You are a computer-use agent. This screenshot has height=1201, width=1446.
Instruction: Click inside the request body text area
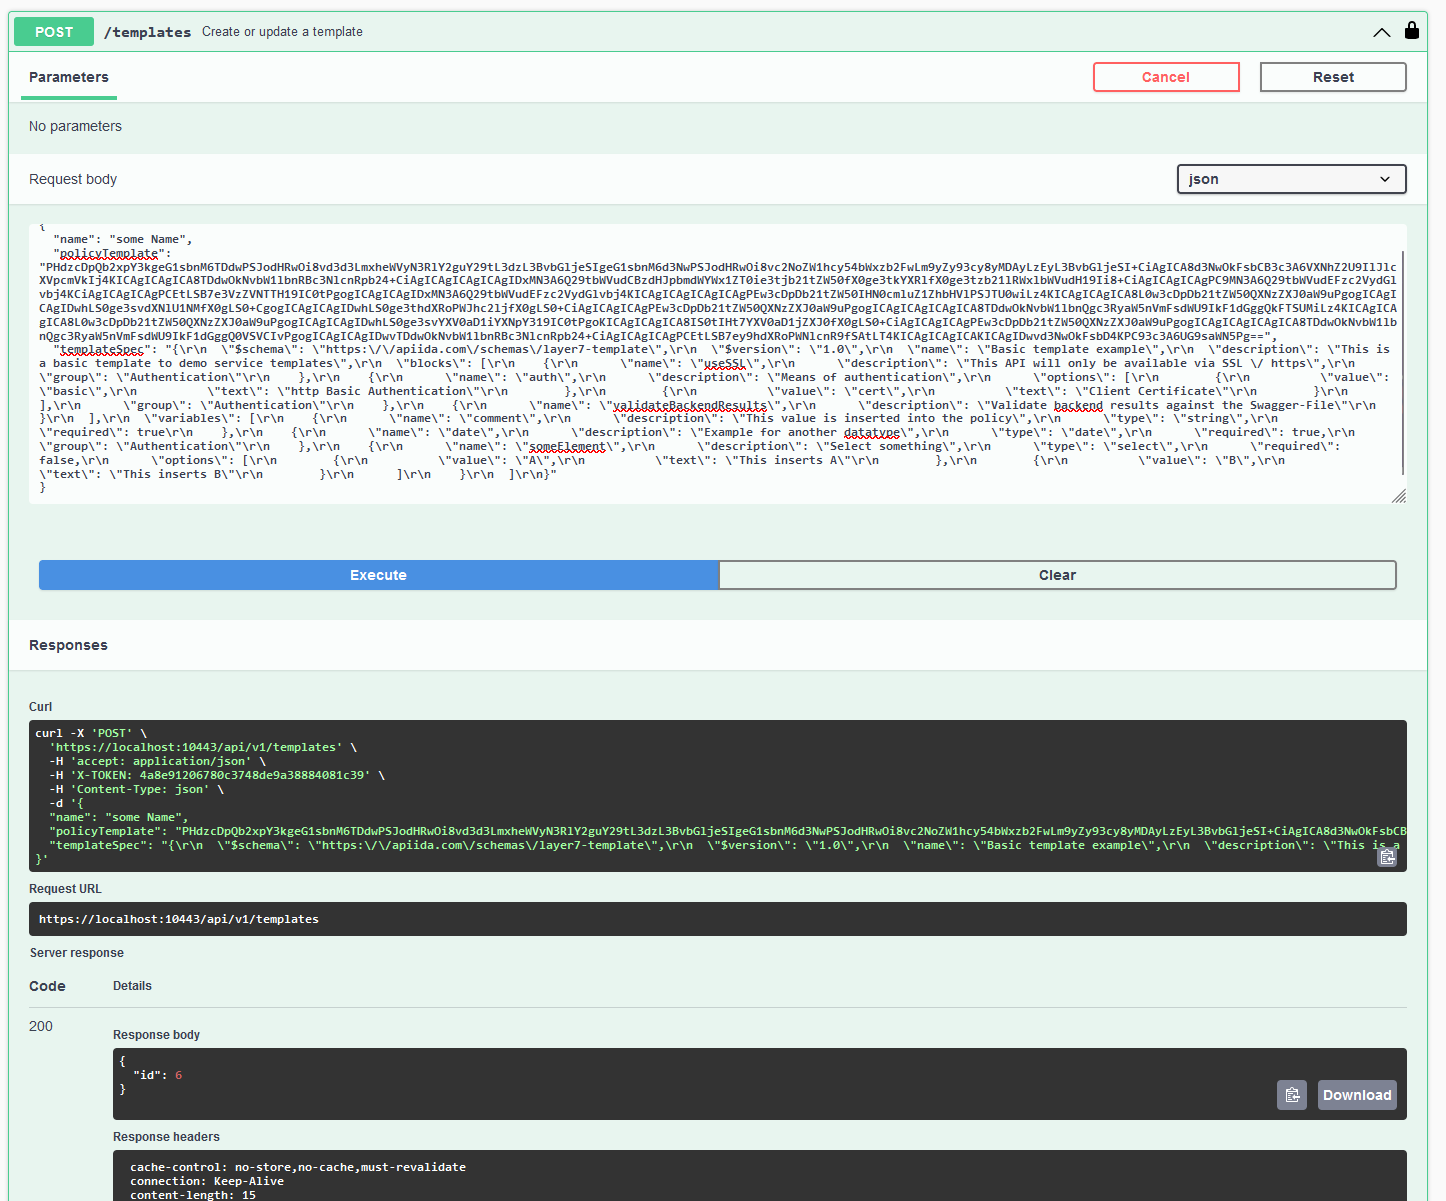700,400
